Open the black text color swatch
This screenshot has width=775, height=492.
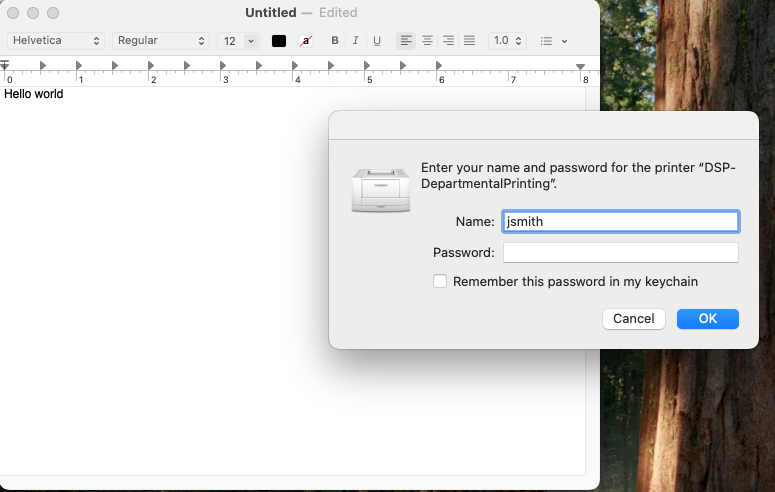pos(279,41)
